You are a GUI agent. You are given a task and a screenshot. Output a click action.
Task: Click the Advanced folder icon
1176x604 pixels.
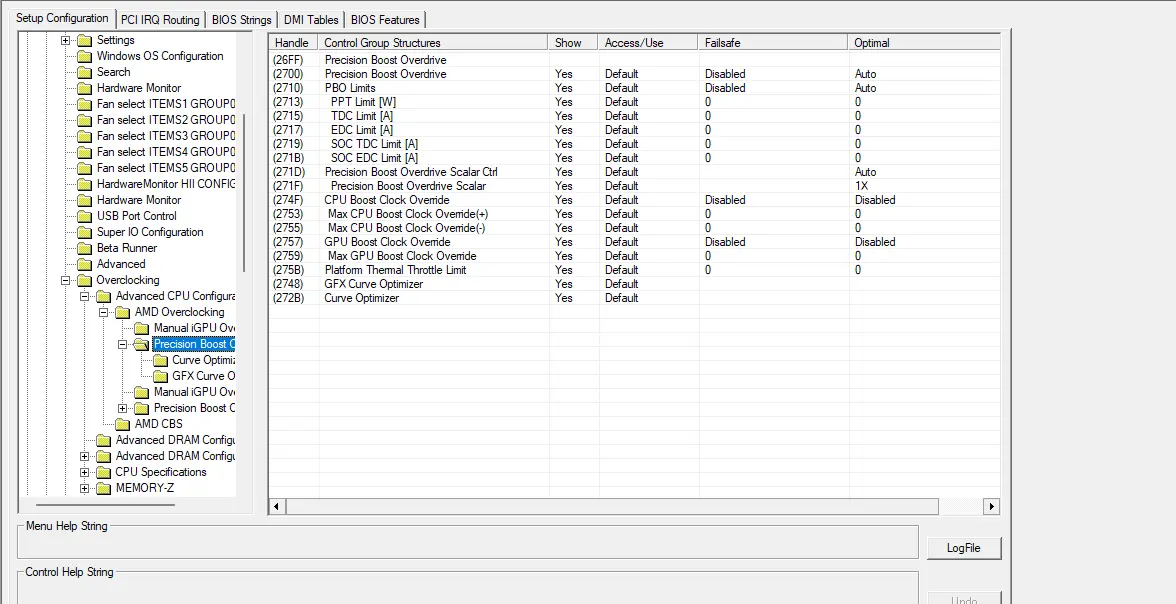coord(85,264)
